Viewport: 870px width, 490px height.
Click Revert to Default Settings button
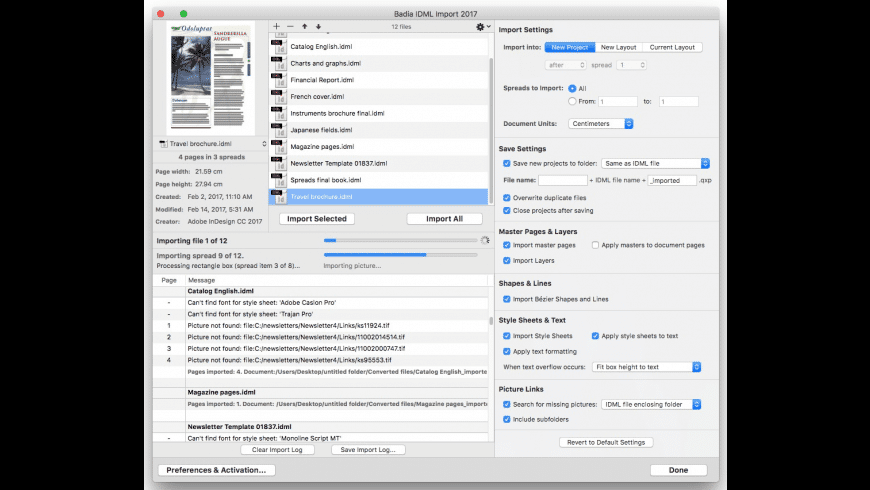click(606, 442)
